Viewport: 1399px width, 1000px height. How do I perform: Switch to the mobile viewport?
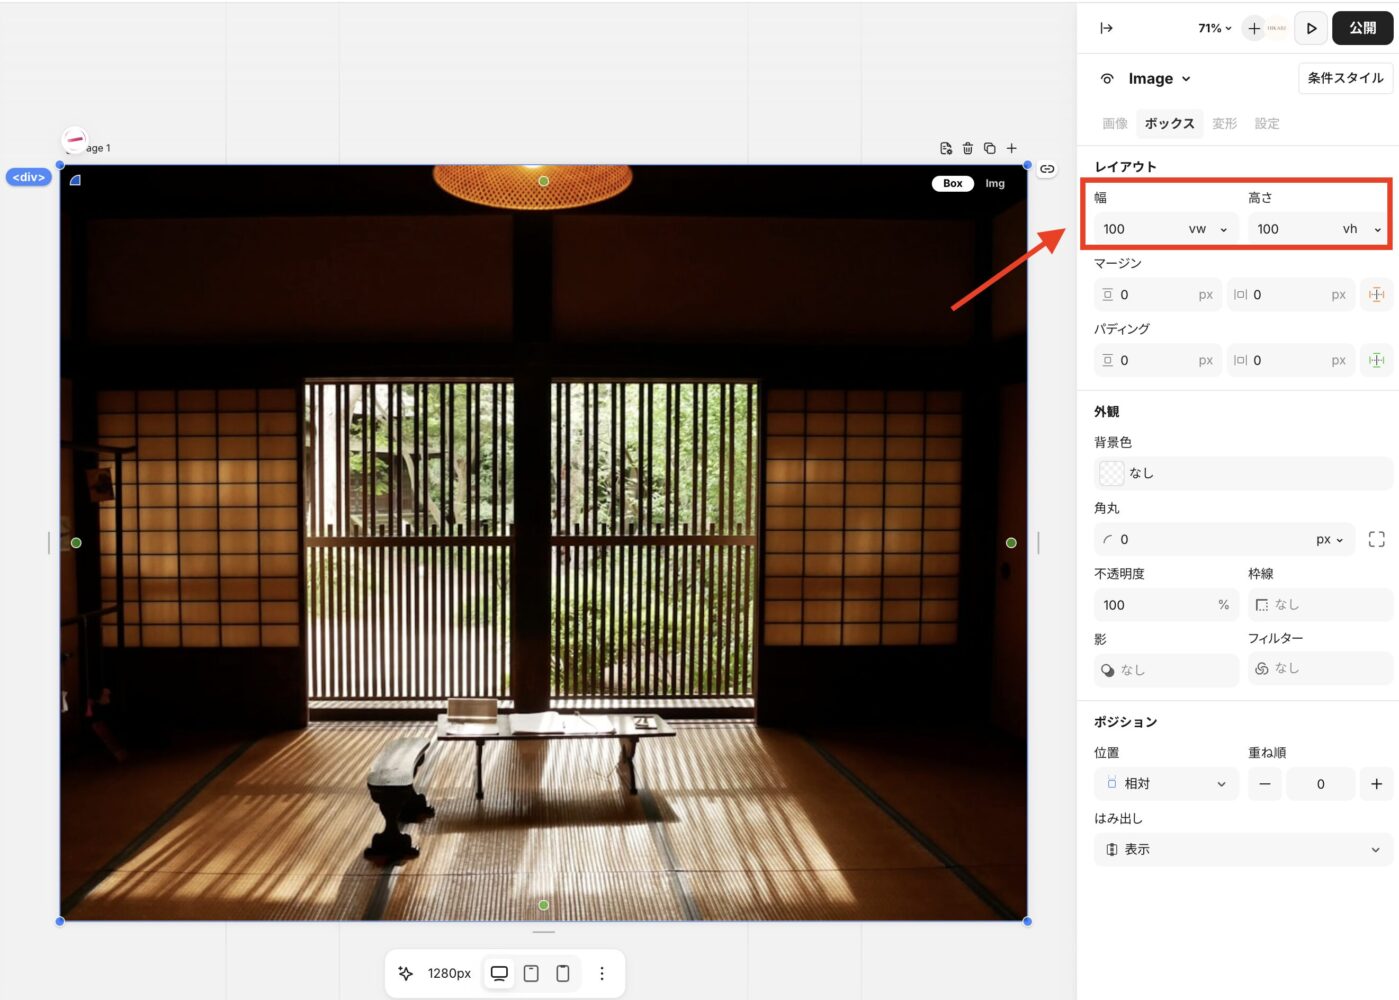point(563,973)
